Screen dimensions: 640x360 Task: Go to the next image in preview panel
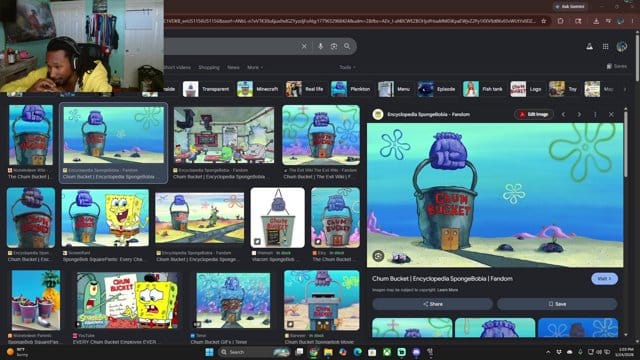point(579,115)
